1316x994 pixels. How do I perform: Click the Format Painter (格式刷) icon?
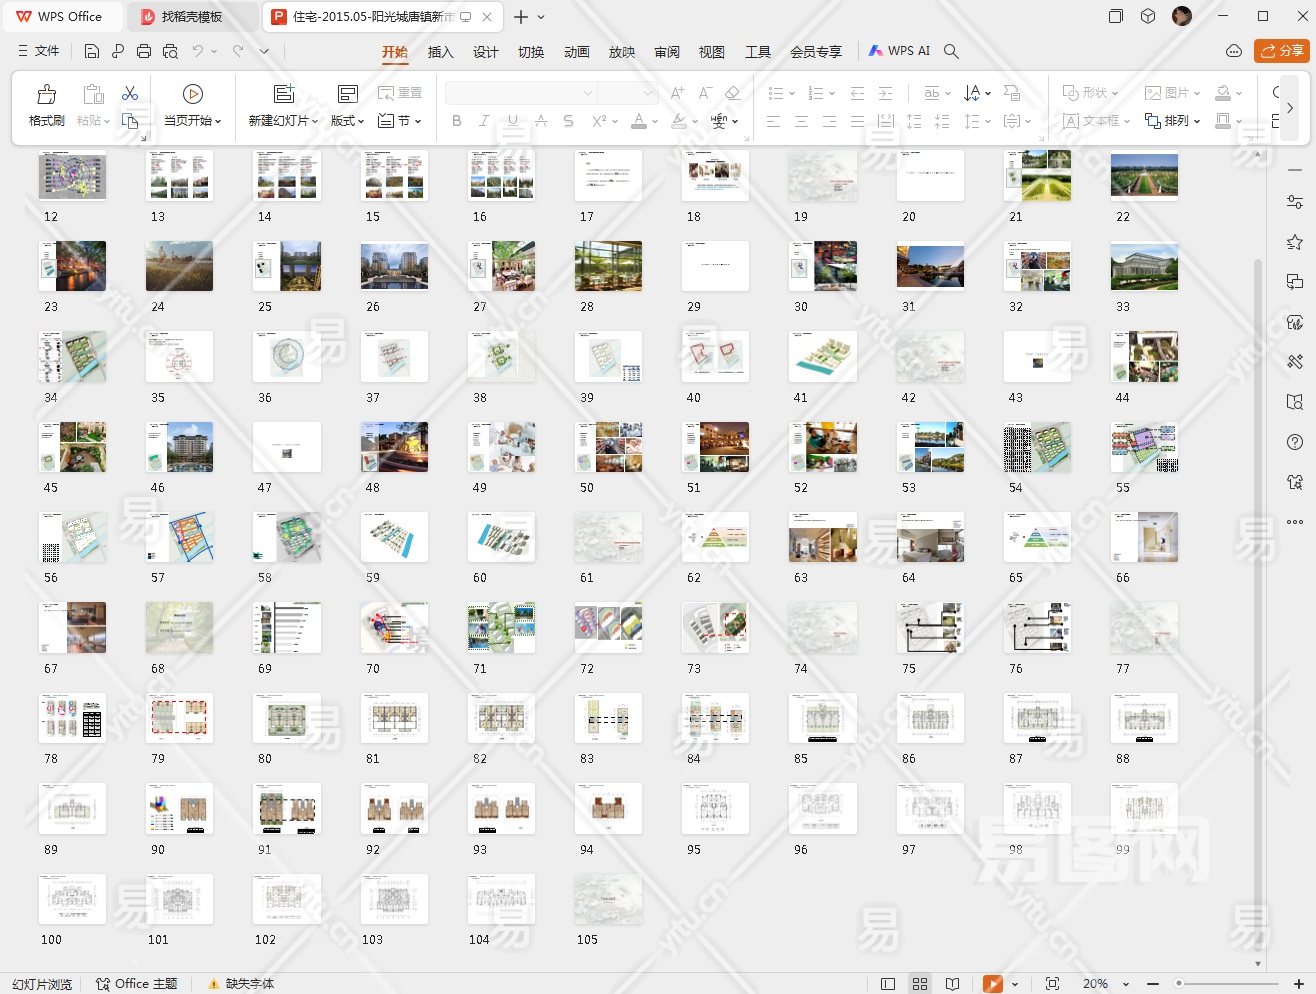46,95
